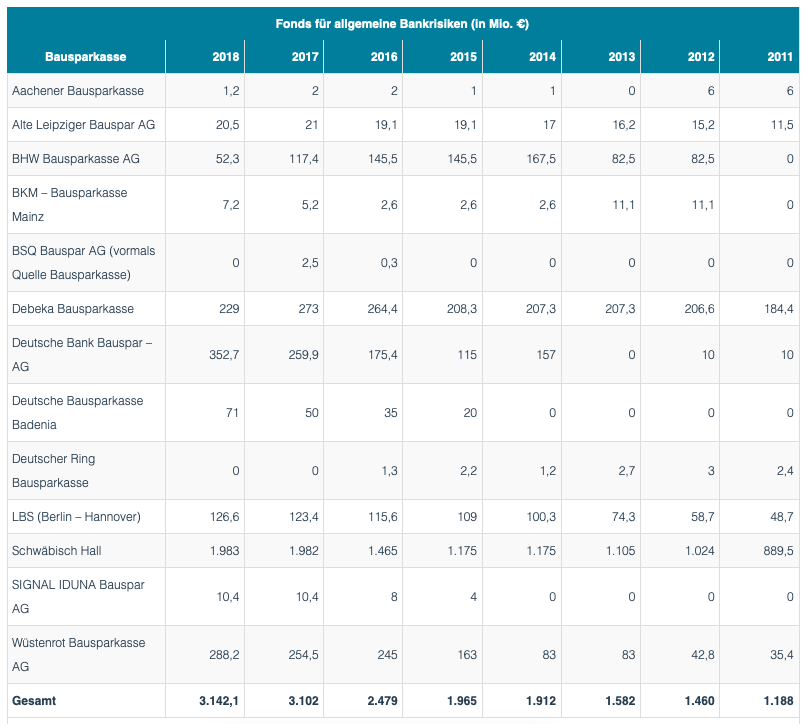Click Deutsche Bank Bauspar 2014 value 157
Viewport: 807px width, 724px height.
(546, 355)
